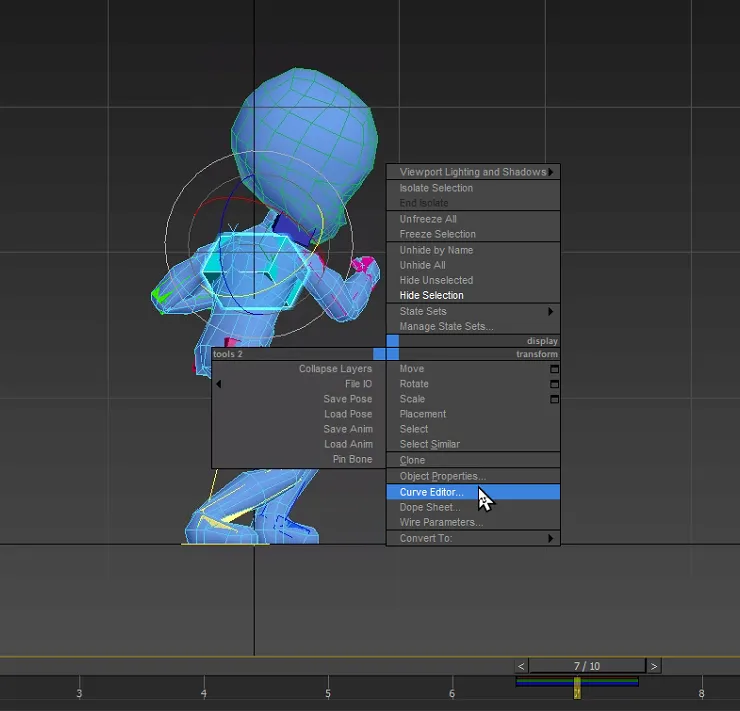Step time slider back with left arrow
The height and width of the screenshot is (711, 740).
point(521,666)
